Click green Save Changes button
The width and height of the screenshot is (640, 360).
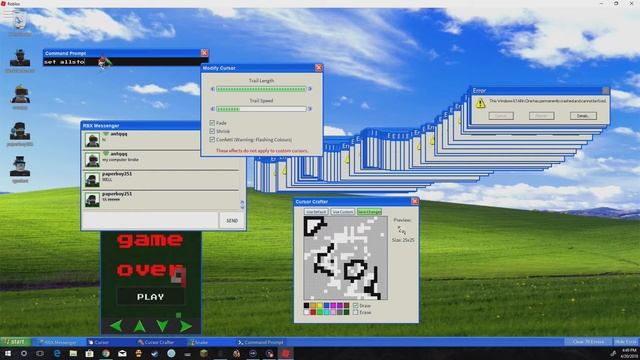point(369,212)
